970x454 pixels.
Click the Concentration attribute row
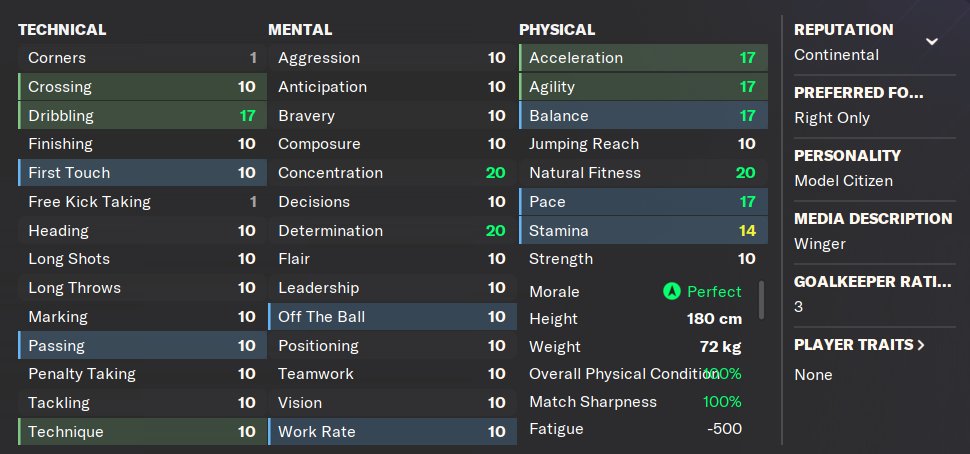coord(392,173)
